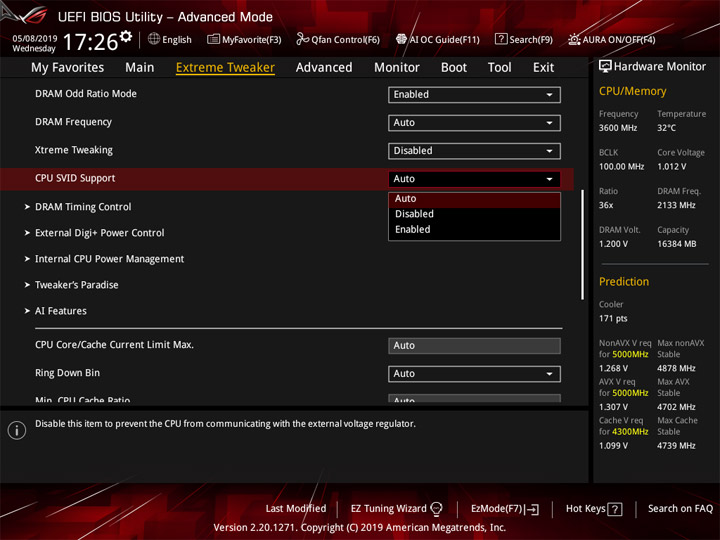Open the Boot tab
Screen dimensions: 720x540
coord(454,68)
